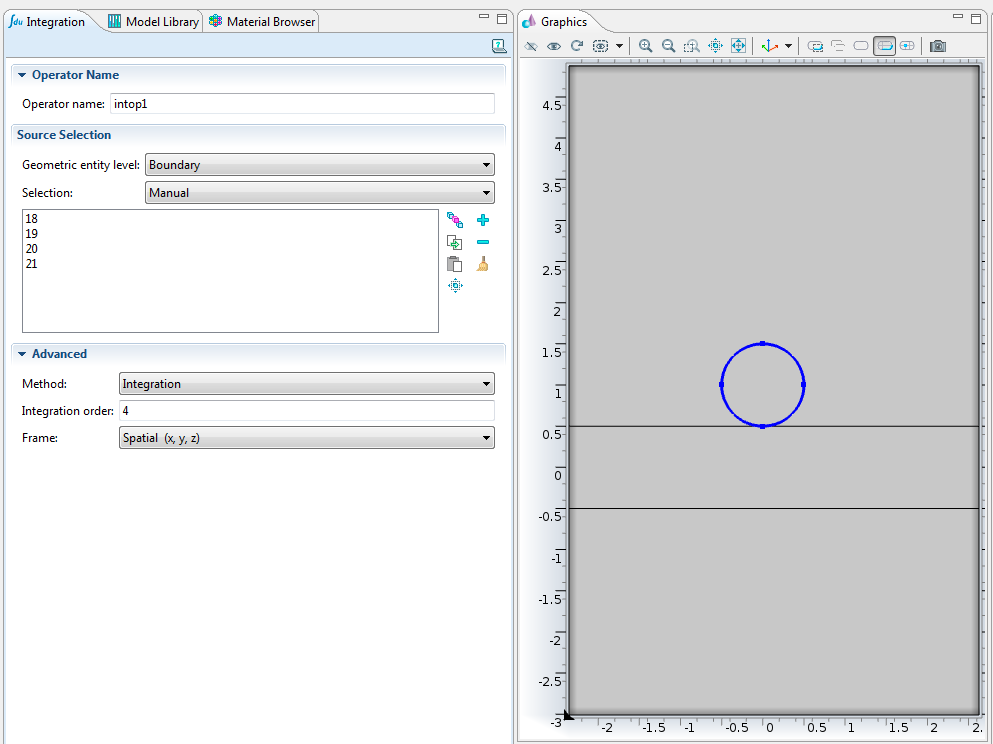The width and height of the screenshot is (993, 744).
Task: Click the Zoom Extents toolbar icon
Action: (738, 46)
